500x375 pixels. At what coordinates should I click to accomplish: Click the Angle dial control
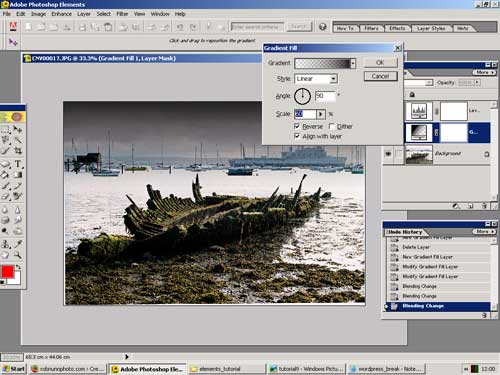[302, 96]
